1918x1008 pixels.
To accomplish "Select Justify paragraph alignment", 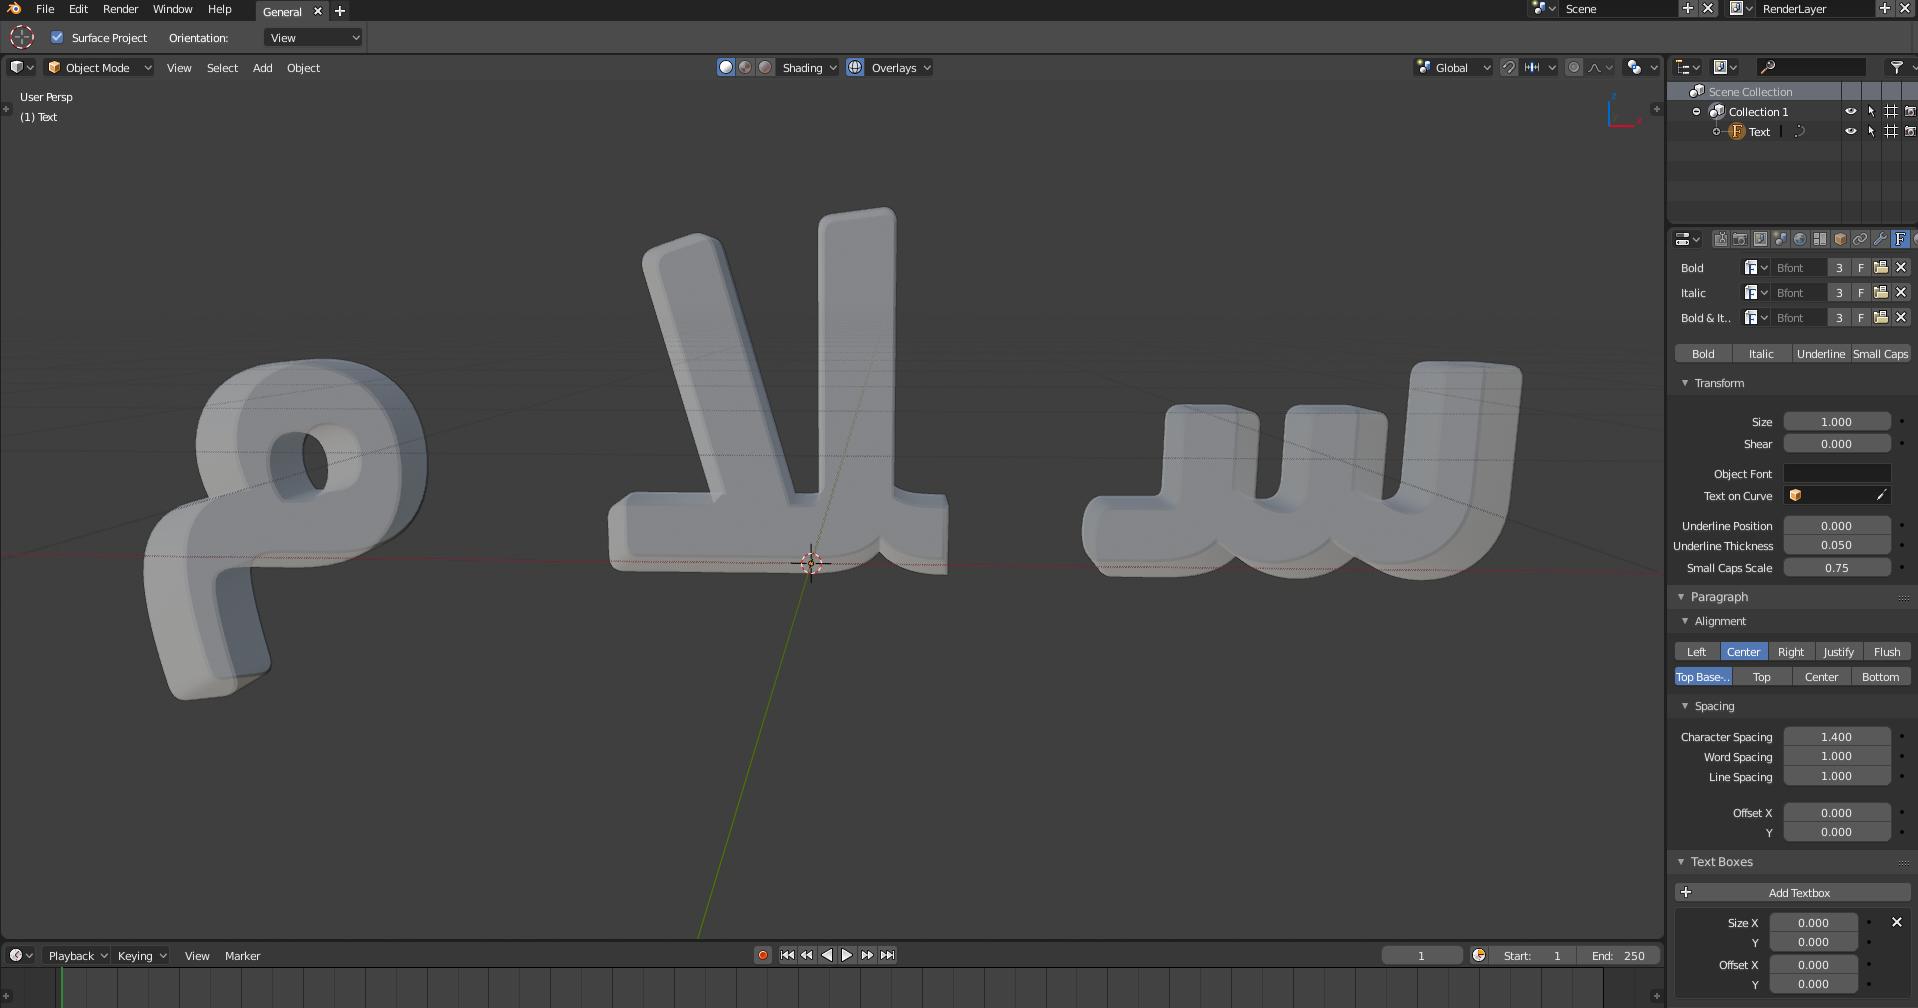I will coord(1838,651).
